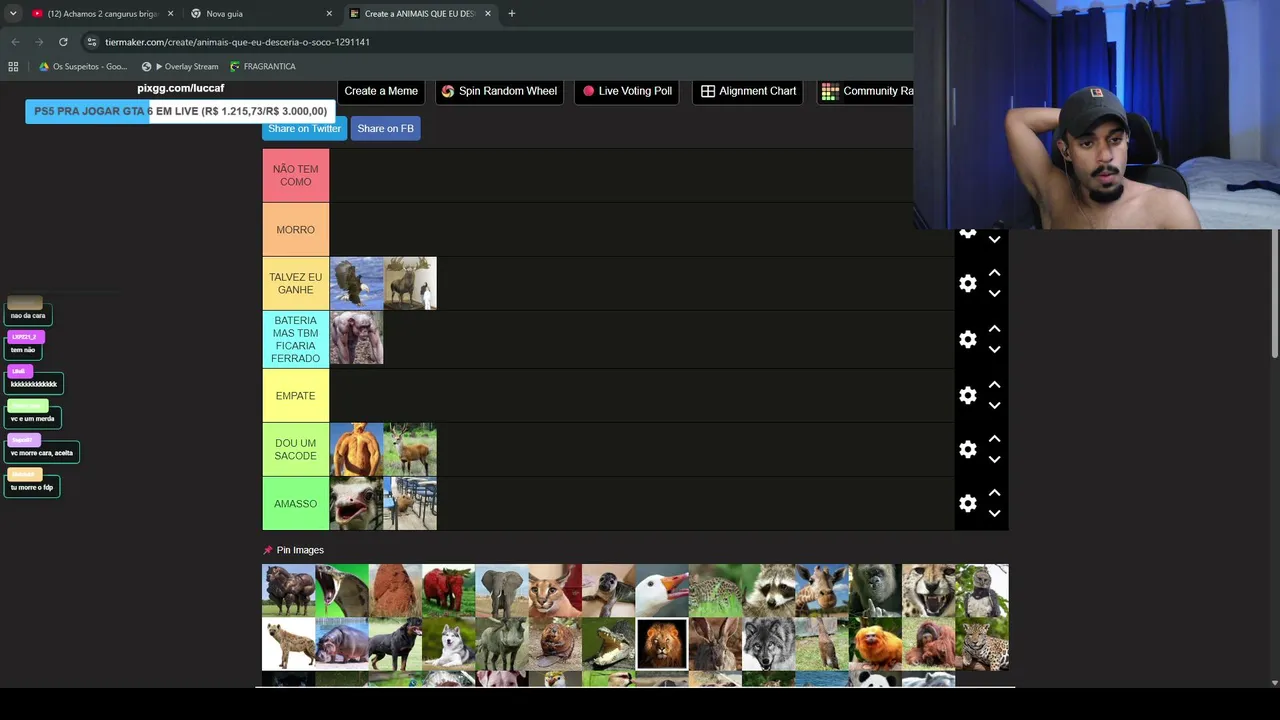
Task: Select the white goose image
Action: [662, 591]
